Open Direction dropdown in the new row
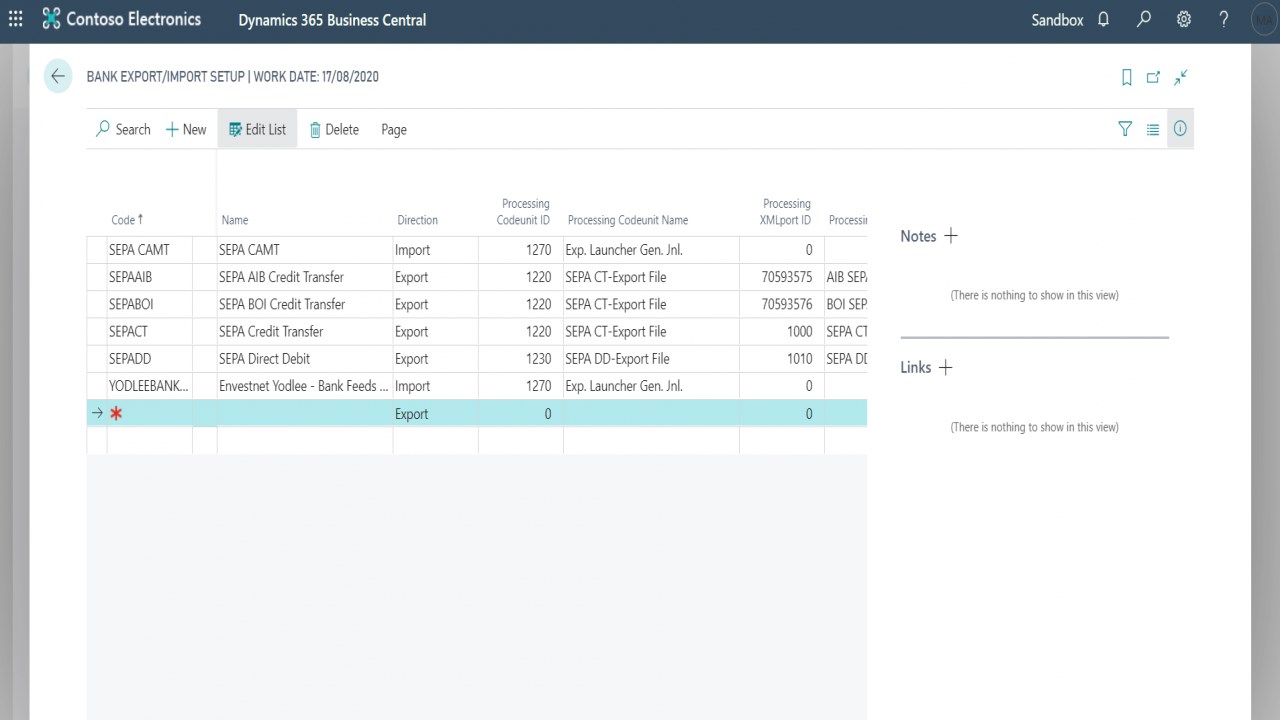 pyautogui.click(x=435, y=413)
